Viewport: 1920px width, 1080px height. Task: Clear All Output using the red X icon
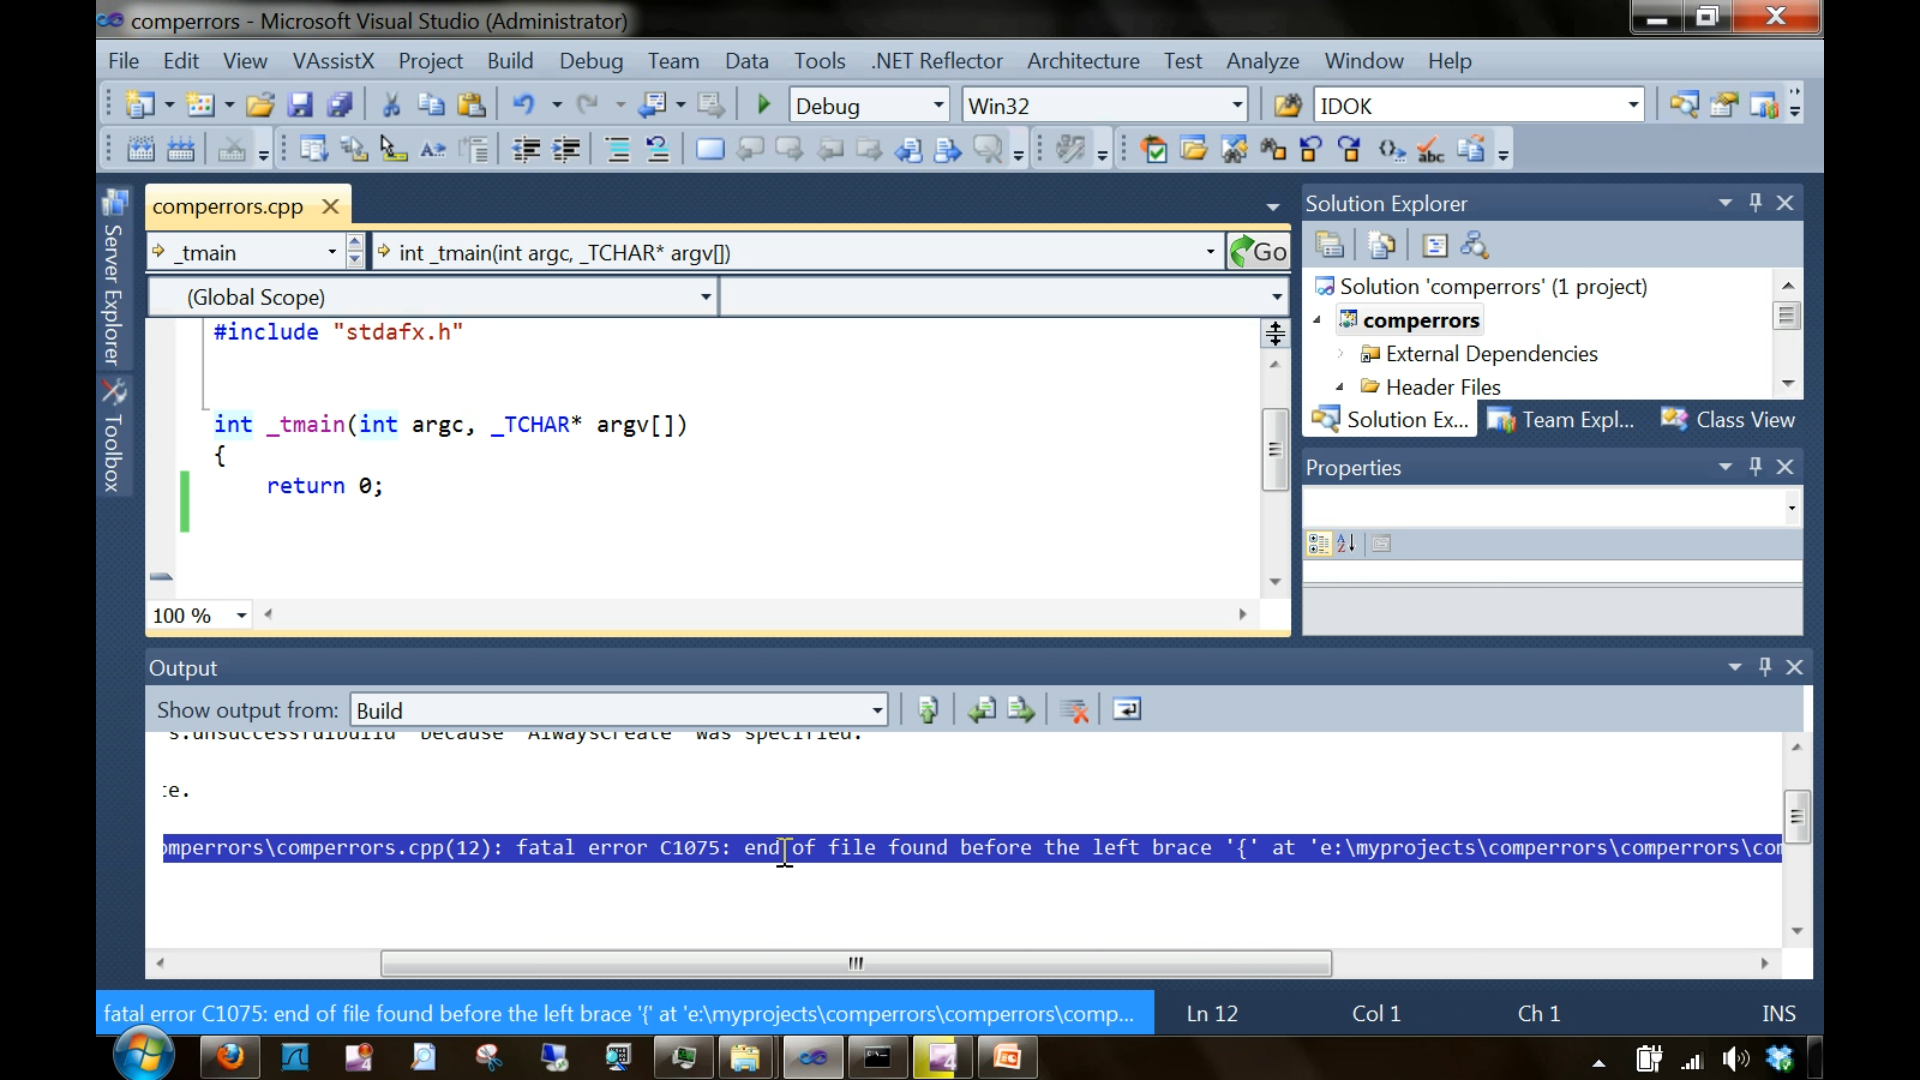pyautogui.click(x=1075, y=710)
